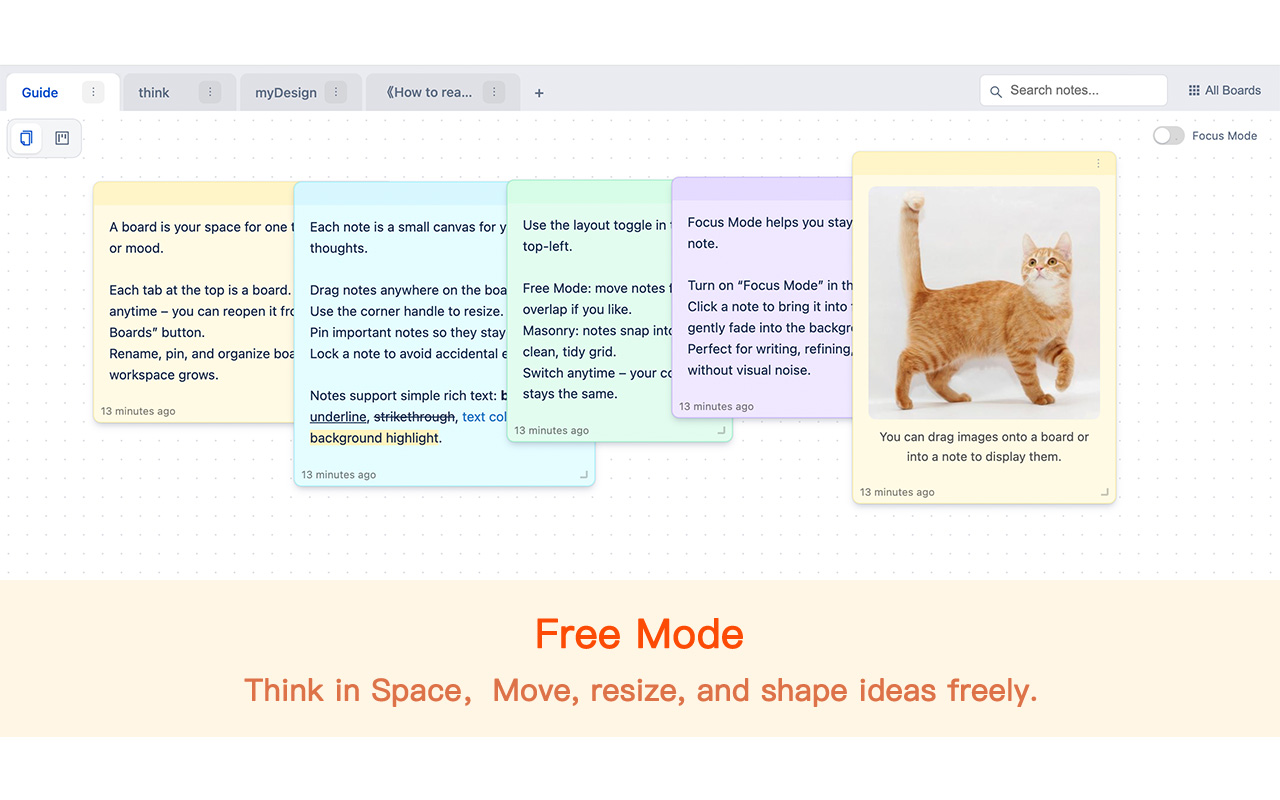
Task: Select the Free Mode layout icon
Action: tap(27, 138)
